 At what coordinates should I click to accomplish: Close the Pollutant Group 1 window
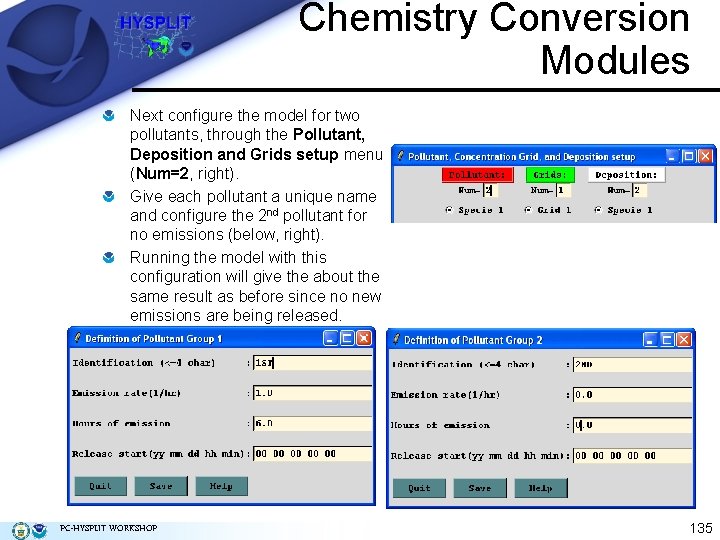(364, 338)
